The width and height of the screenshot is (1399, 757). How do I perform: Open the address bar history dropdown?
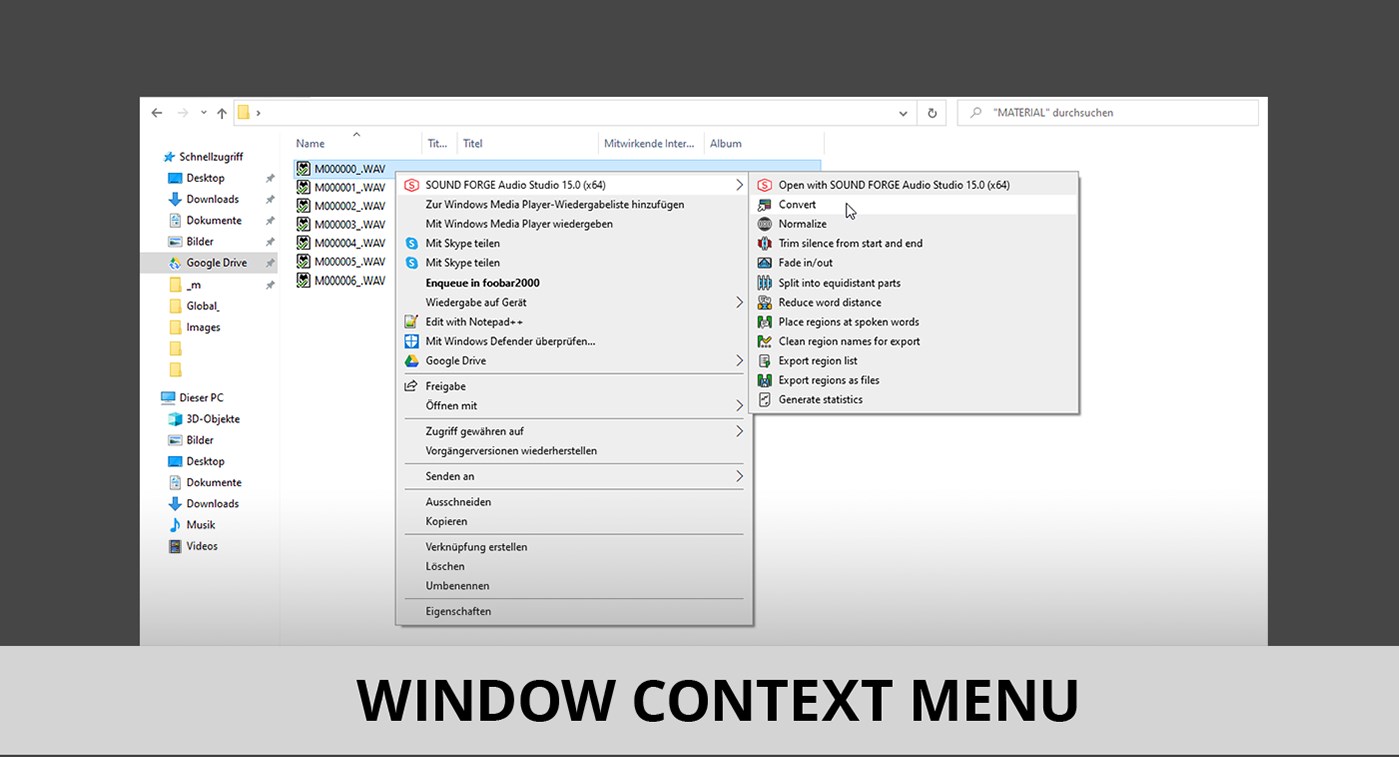903,113
